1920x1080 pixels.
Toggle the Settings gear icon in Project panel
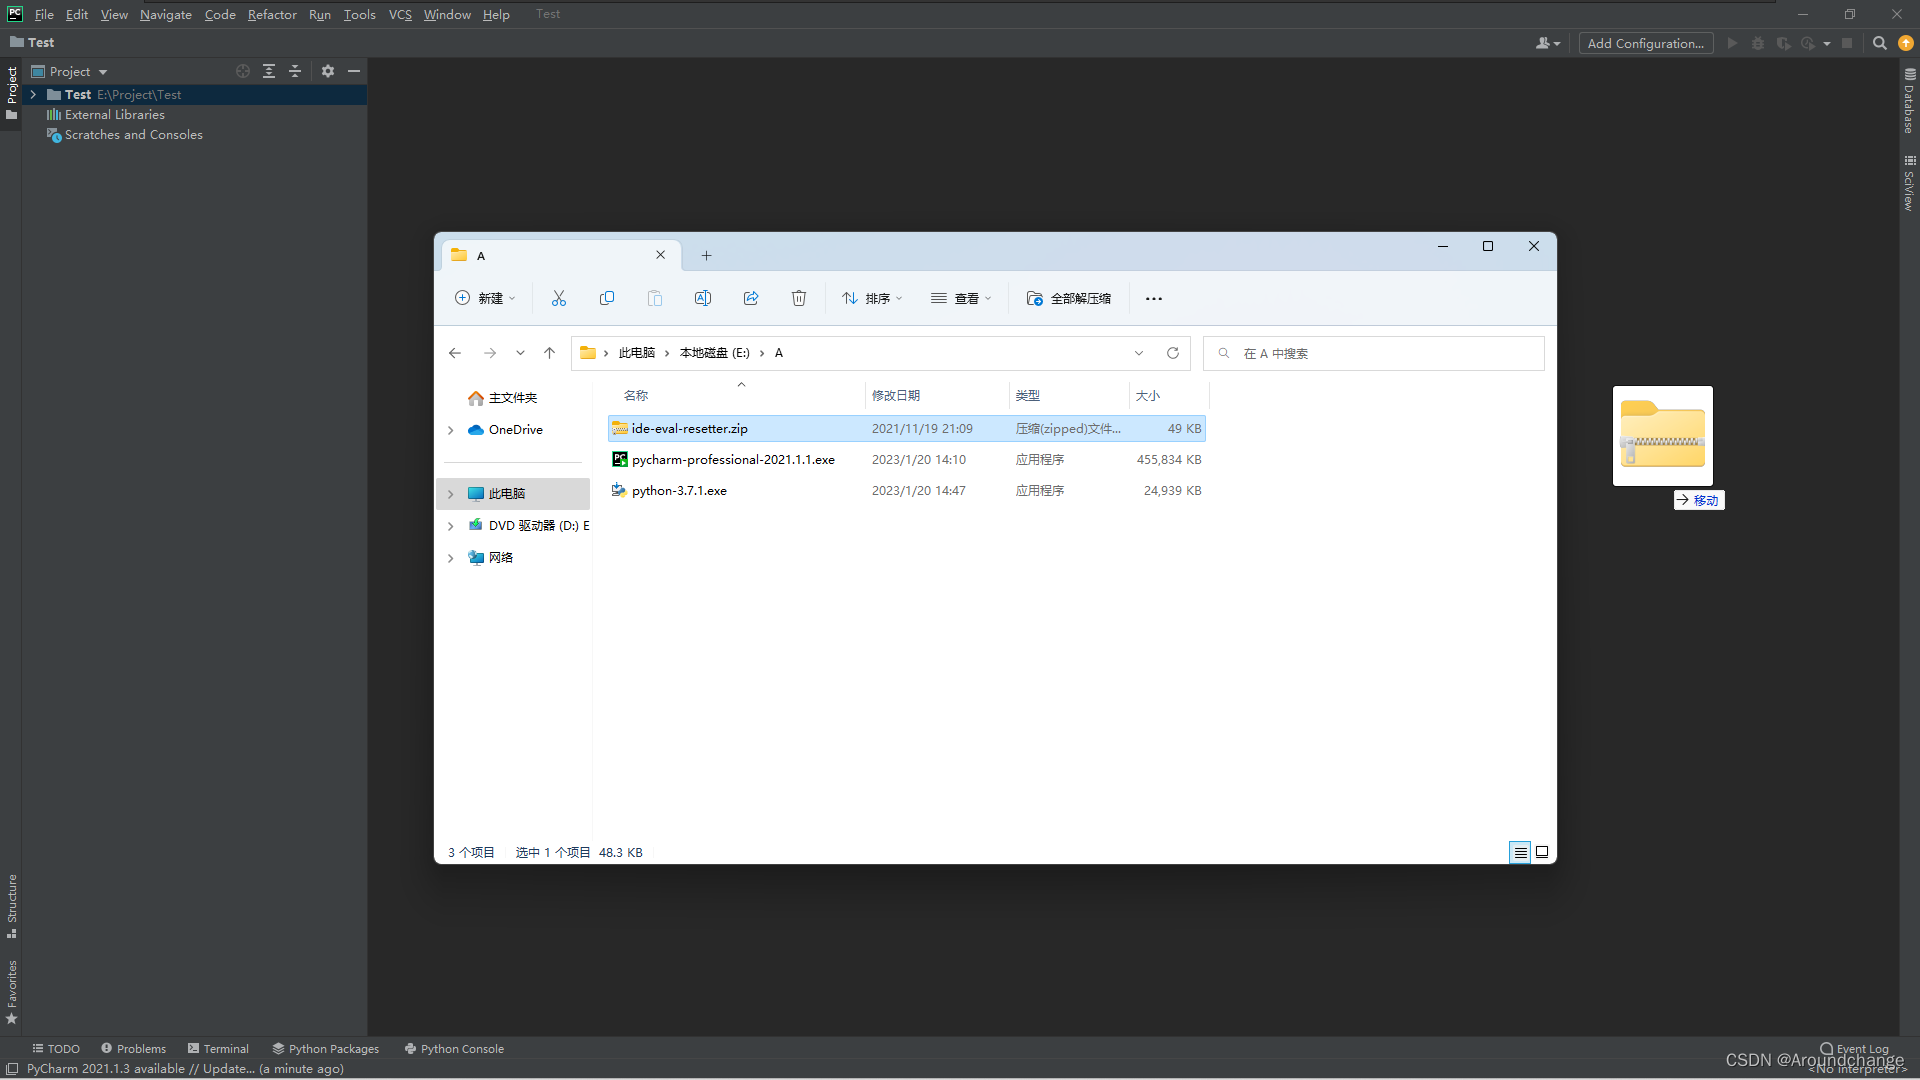(327, 71)
